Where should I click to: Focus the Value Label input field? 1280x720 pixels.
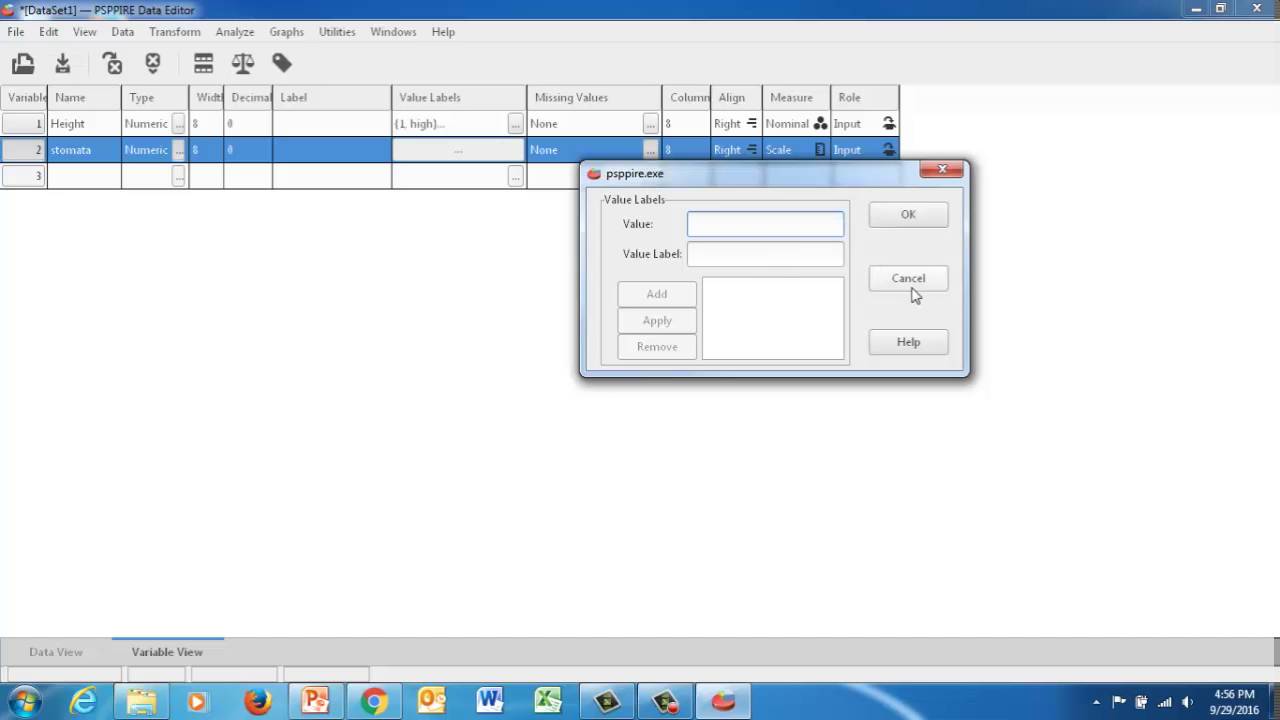click(765, 254)
